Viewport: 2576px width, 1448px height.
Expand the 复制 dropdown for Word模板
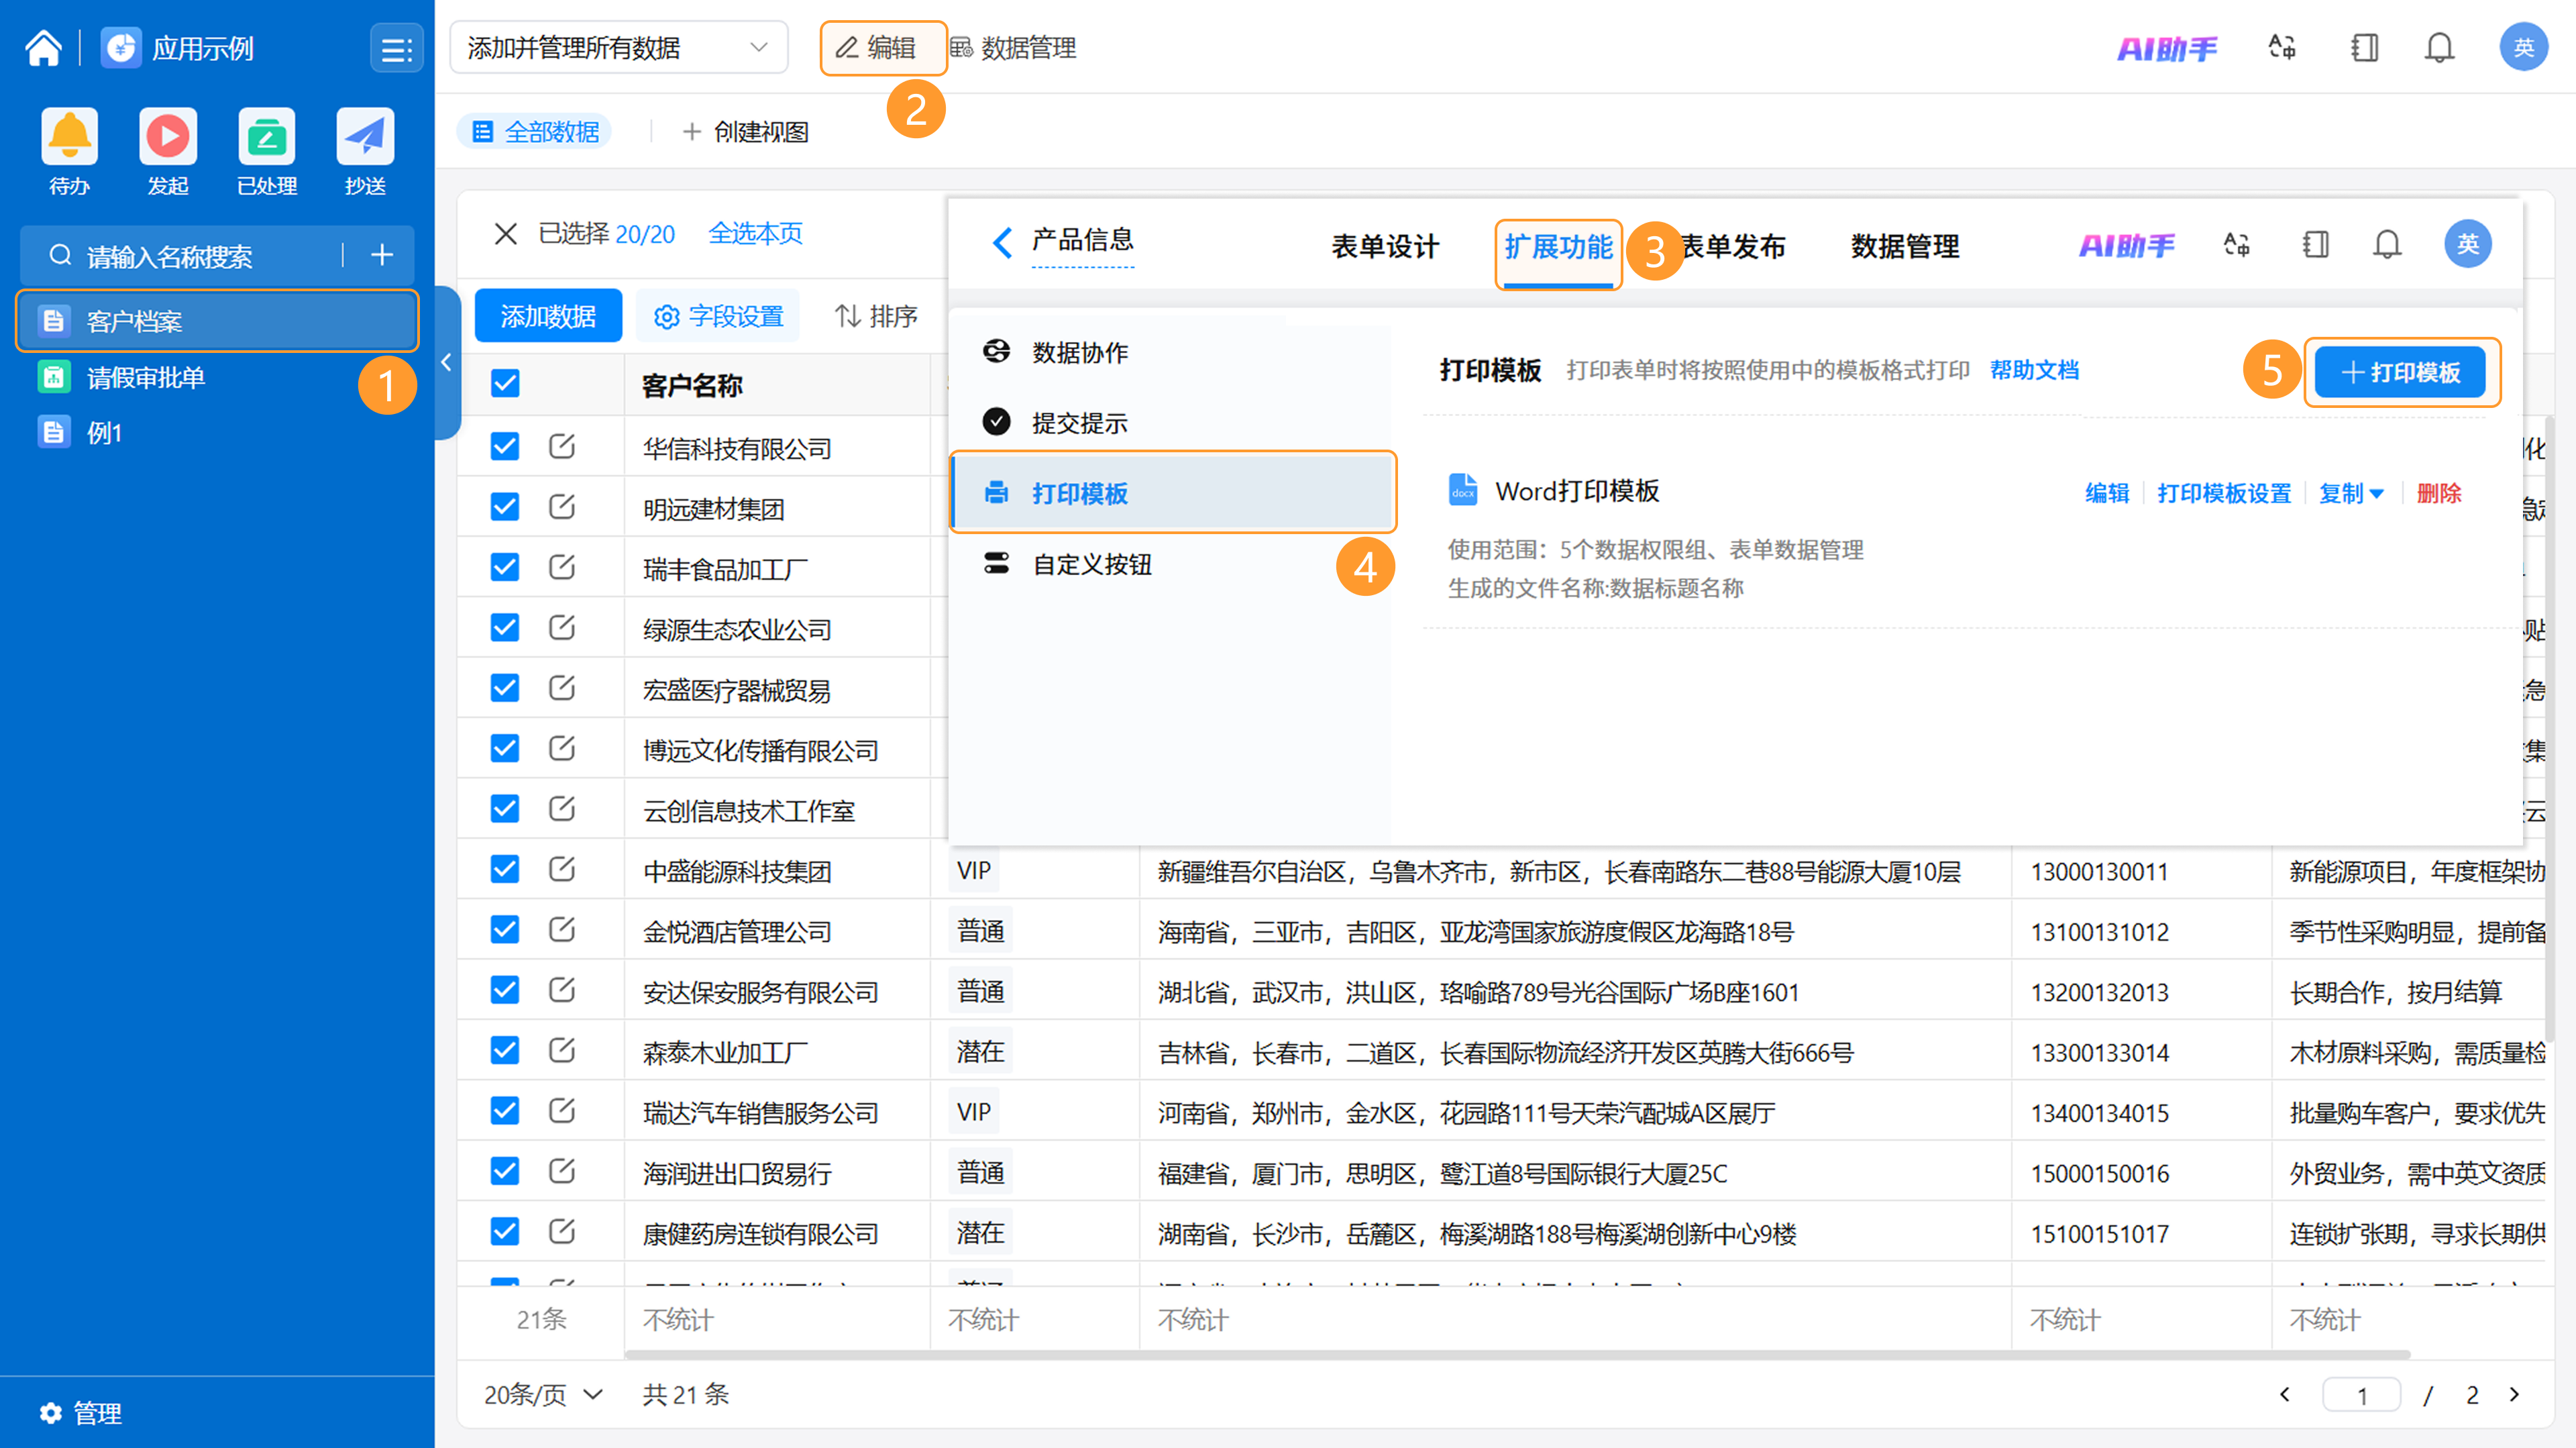coord(2351,493)
